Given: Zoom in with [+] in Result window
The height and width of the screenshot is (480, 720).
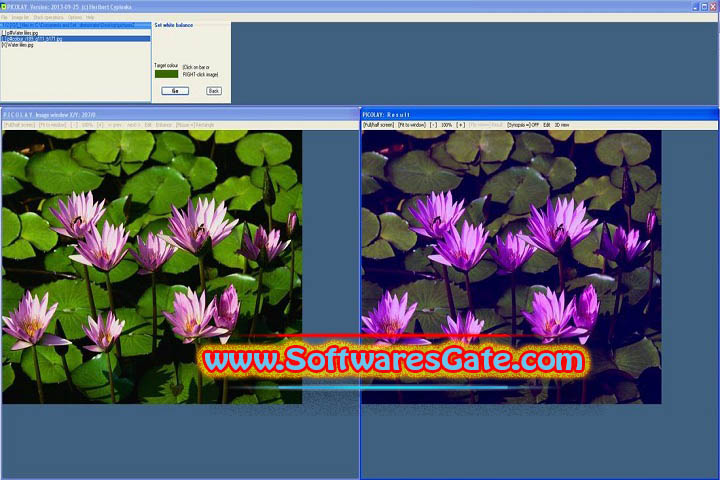Looking at the screenshot, I should point(460,125).
